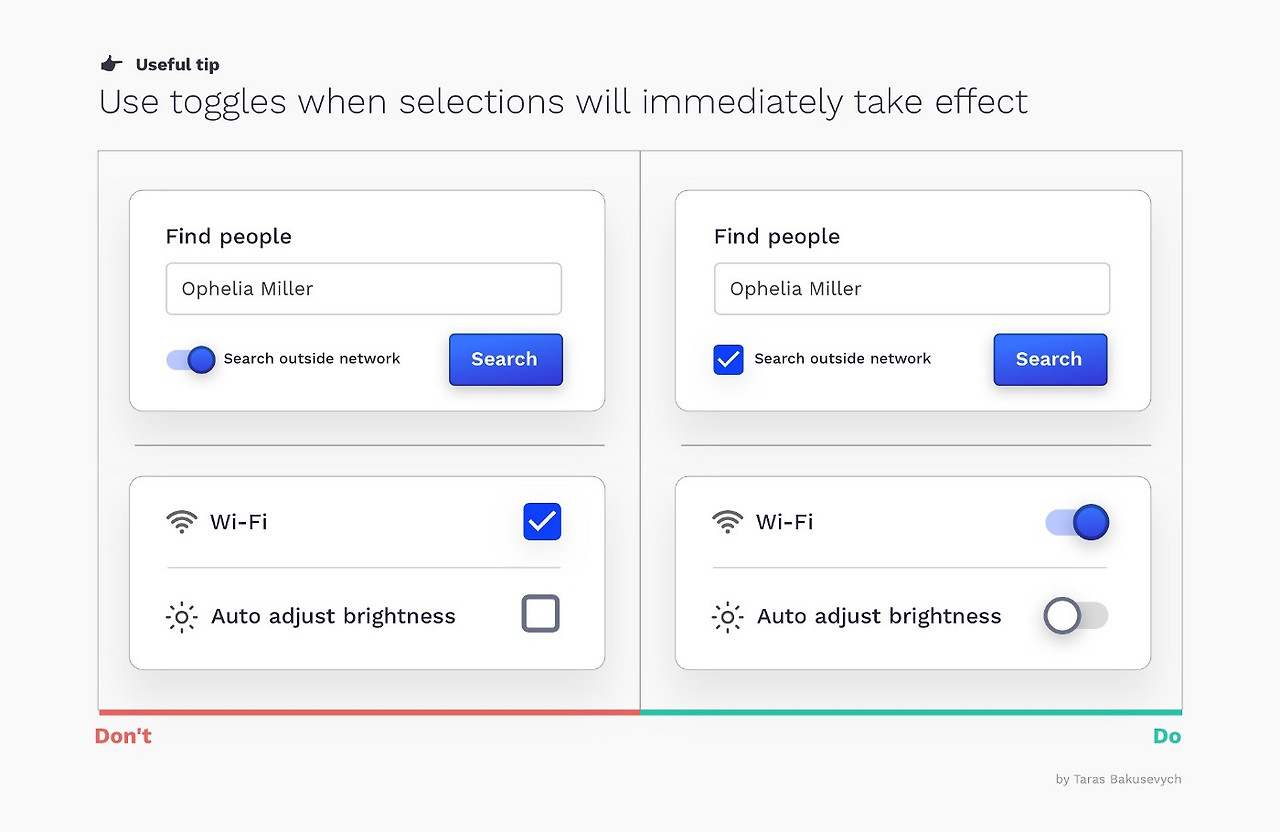Select the brightness sun icon in Don't panel
1280x832 pixels.
click(181, 617)
